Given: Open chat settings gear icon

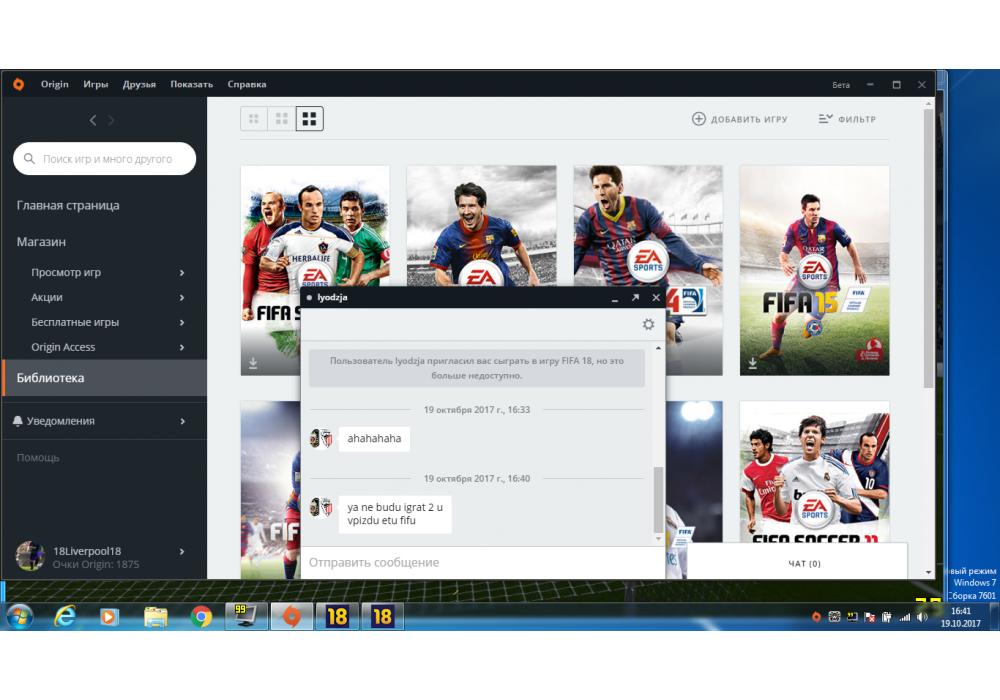Looking at the screenshot, I should coord(648,324).
